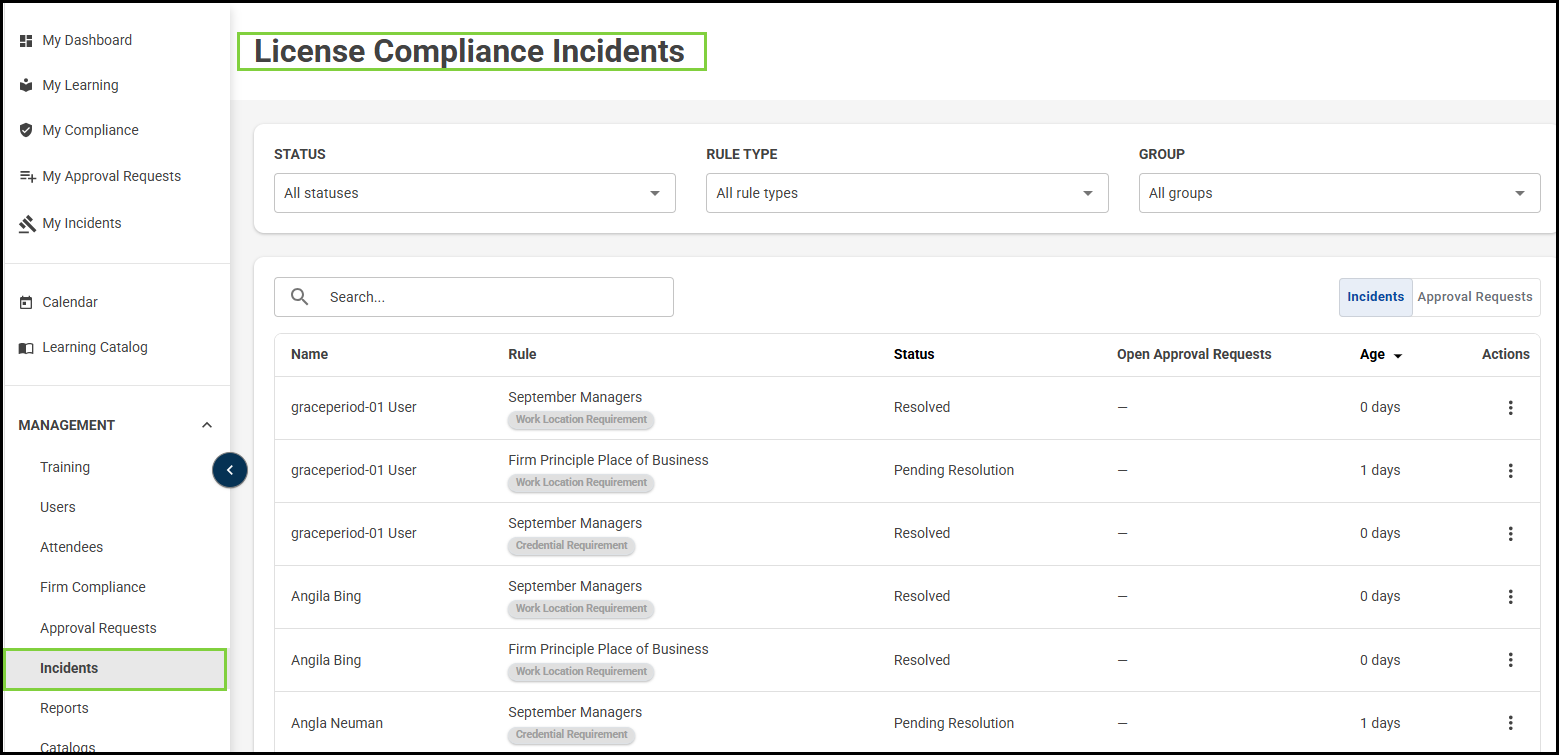This screenshot has height=755, width=1559.
Task: Click the 1 days age for graceperiod-01 User
Action: pos(1380,470)
